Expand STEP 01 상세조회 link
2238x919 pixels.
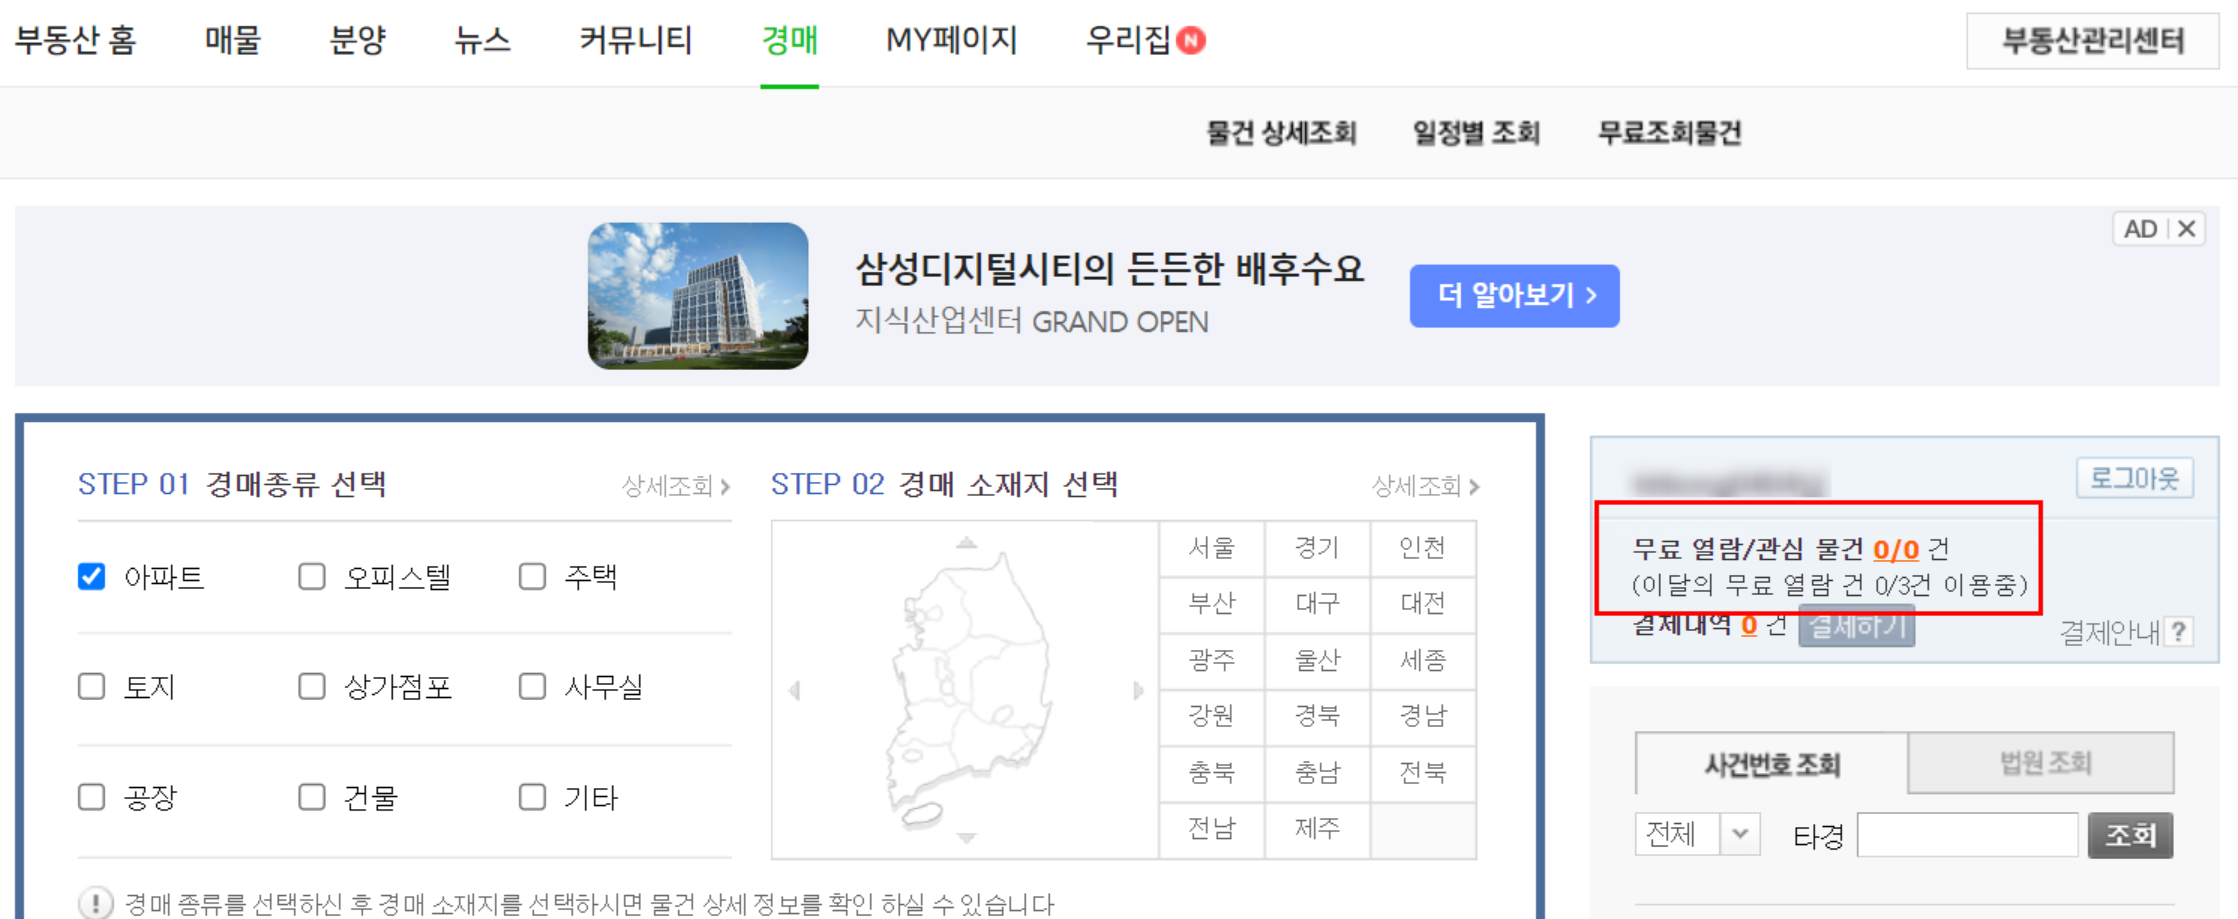675,486
